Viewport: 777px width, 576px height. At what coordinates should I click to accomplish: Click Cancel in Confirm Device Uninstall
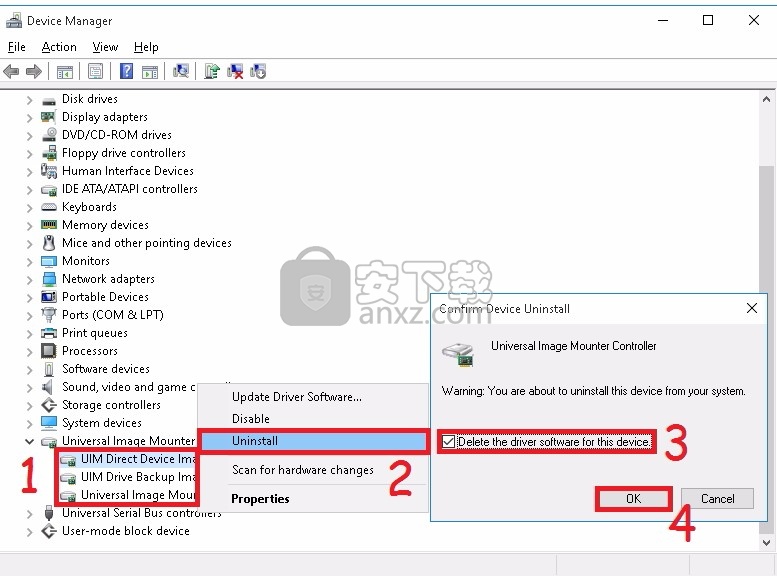(717, 499)
